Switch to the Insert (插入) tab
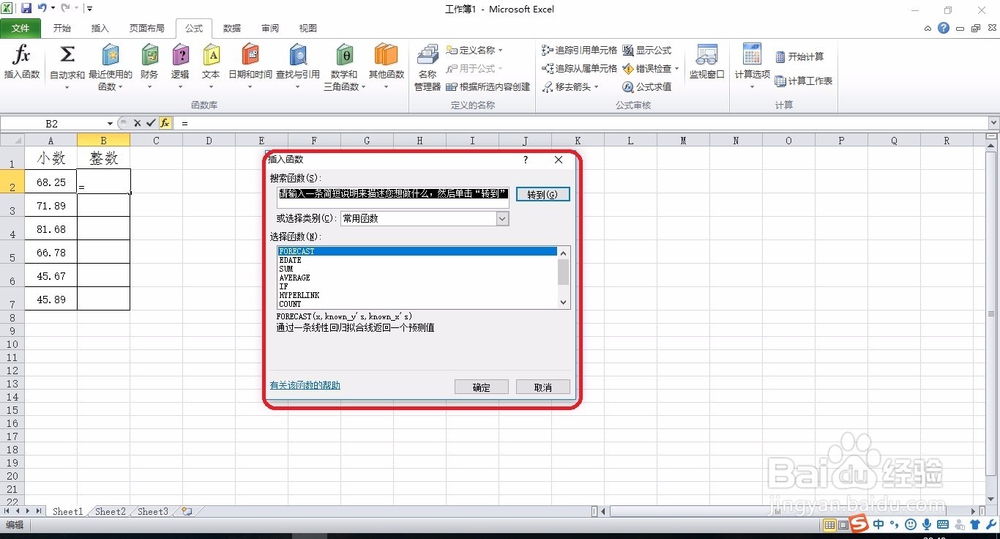 point(99,28)
